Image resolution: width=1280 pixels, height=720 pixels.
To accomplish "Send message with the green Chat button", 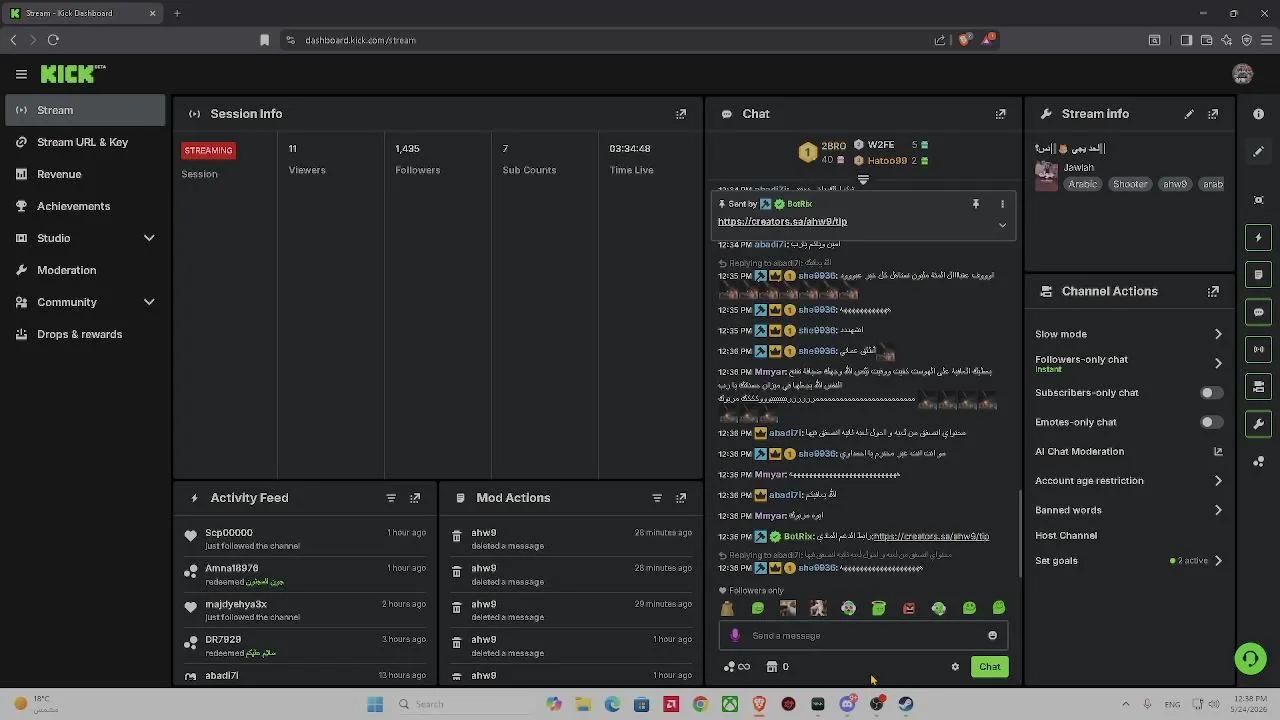I will [989, 667].
